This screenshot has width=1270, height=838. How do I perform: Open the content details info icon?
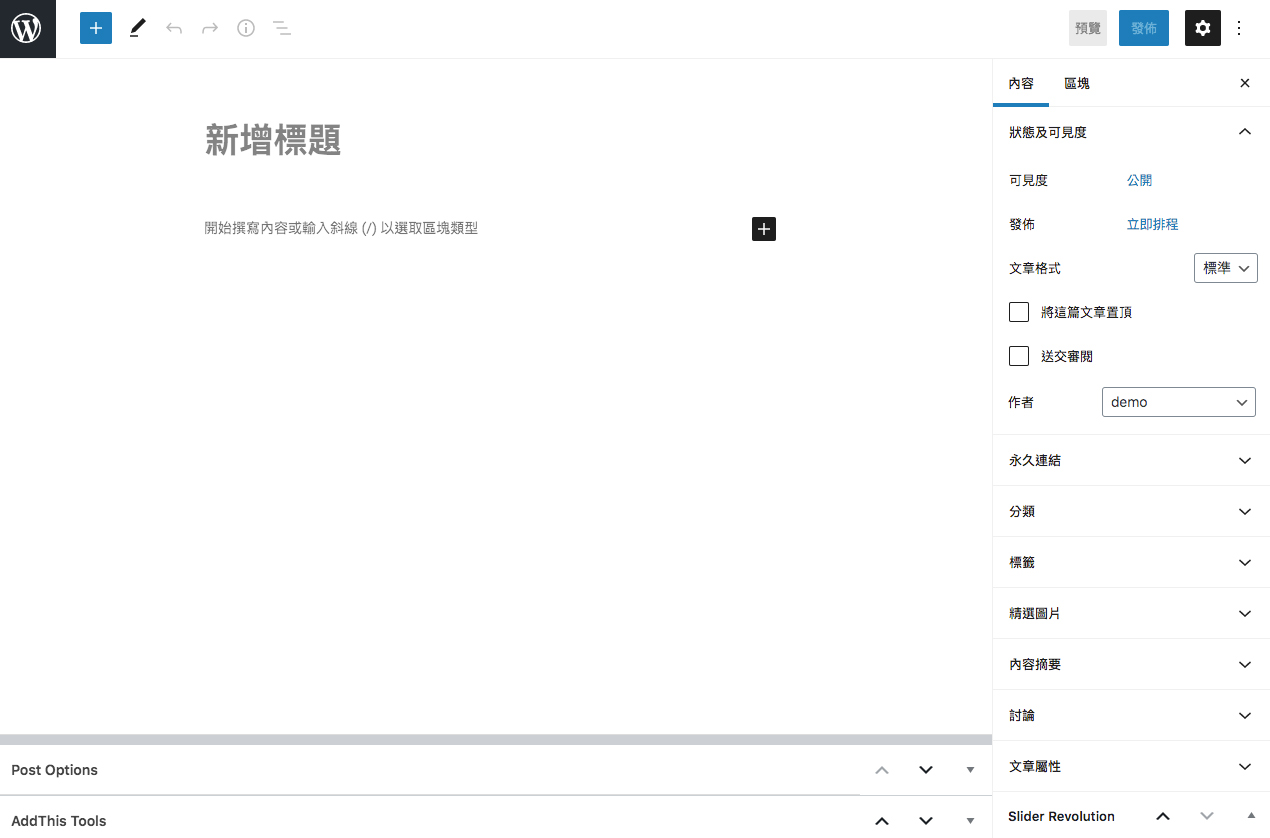point(245,28)
